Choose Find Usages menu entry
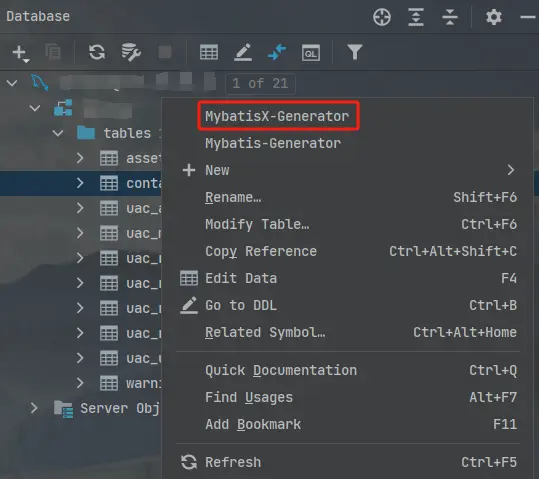The width and height of the screenshot is (539, 479). tap(348, 398)
